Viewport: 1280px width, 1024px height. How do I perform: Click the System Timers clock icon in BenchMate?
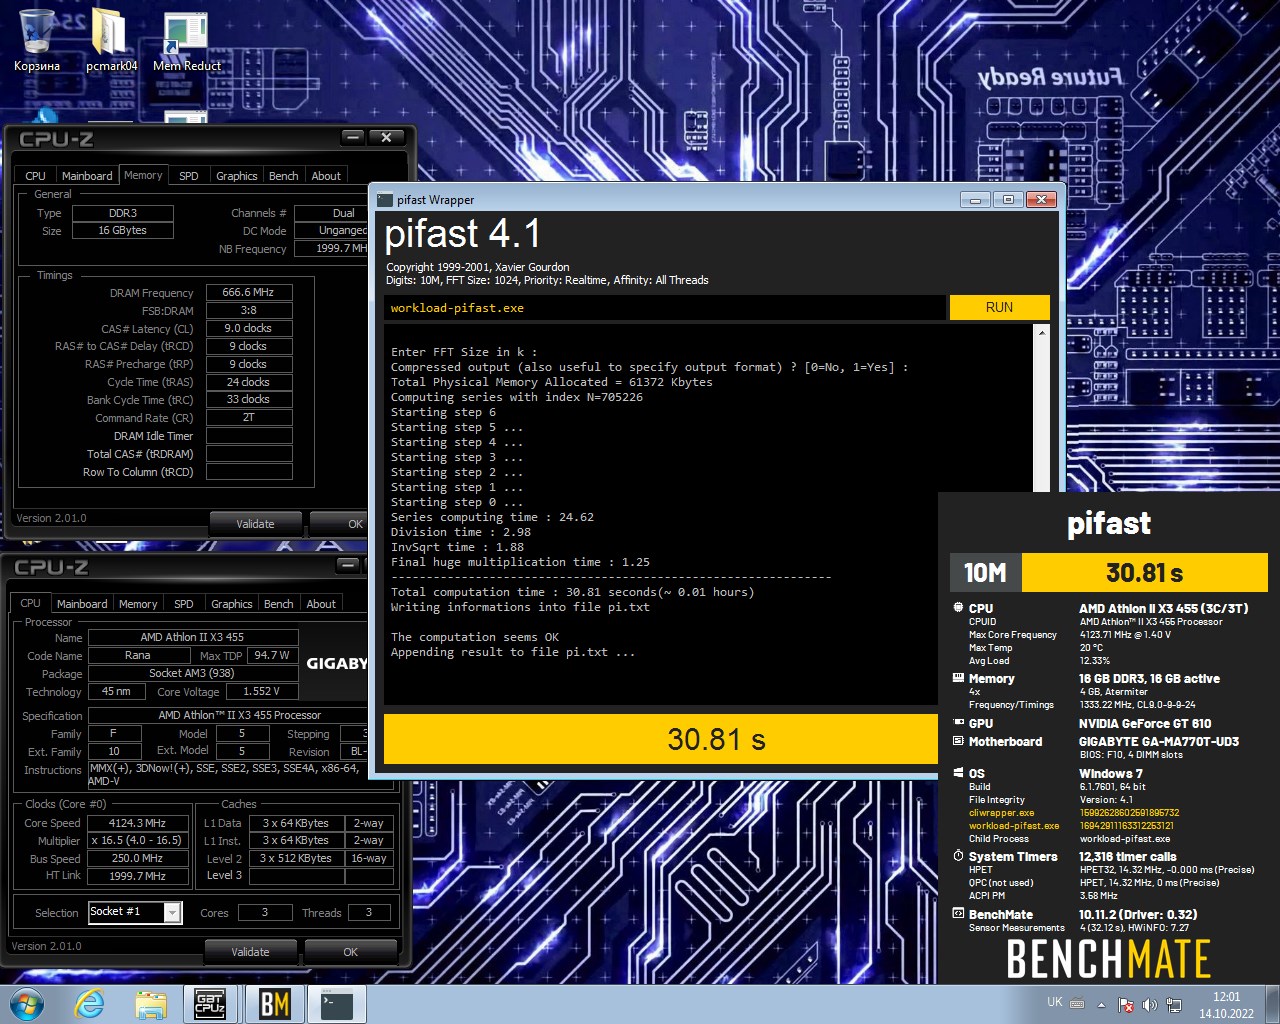pyautogui.click(x=958, y=856)
